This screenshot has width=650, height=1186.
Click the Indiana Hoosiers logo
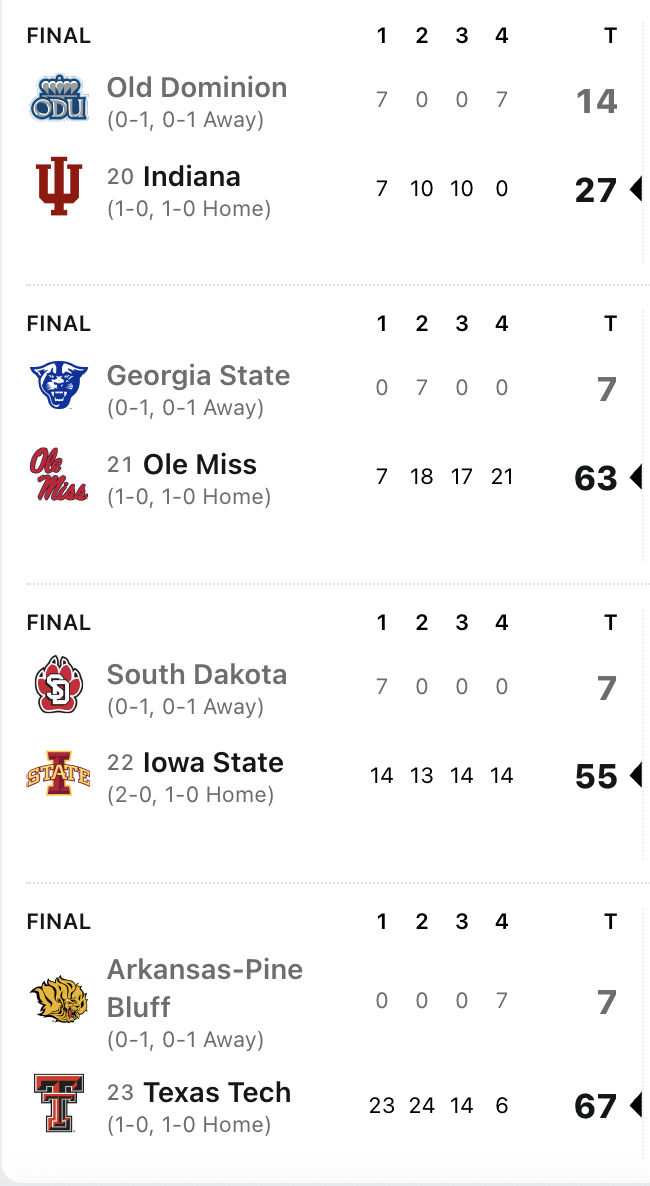tap(59, 187)
